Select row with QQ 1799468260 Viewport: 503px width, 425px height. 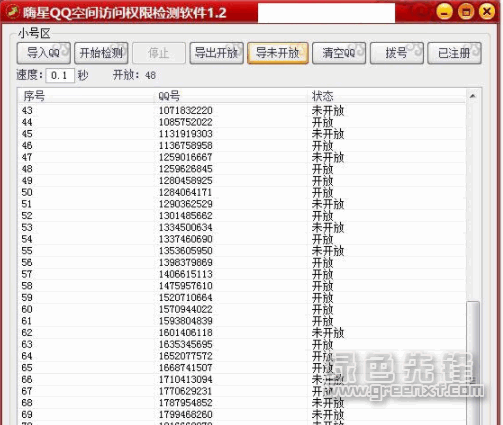point(242,414)
